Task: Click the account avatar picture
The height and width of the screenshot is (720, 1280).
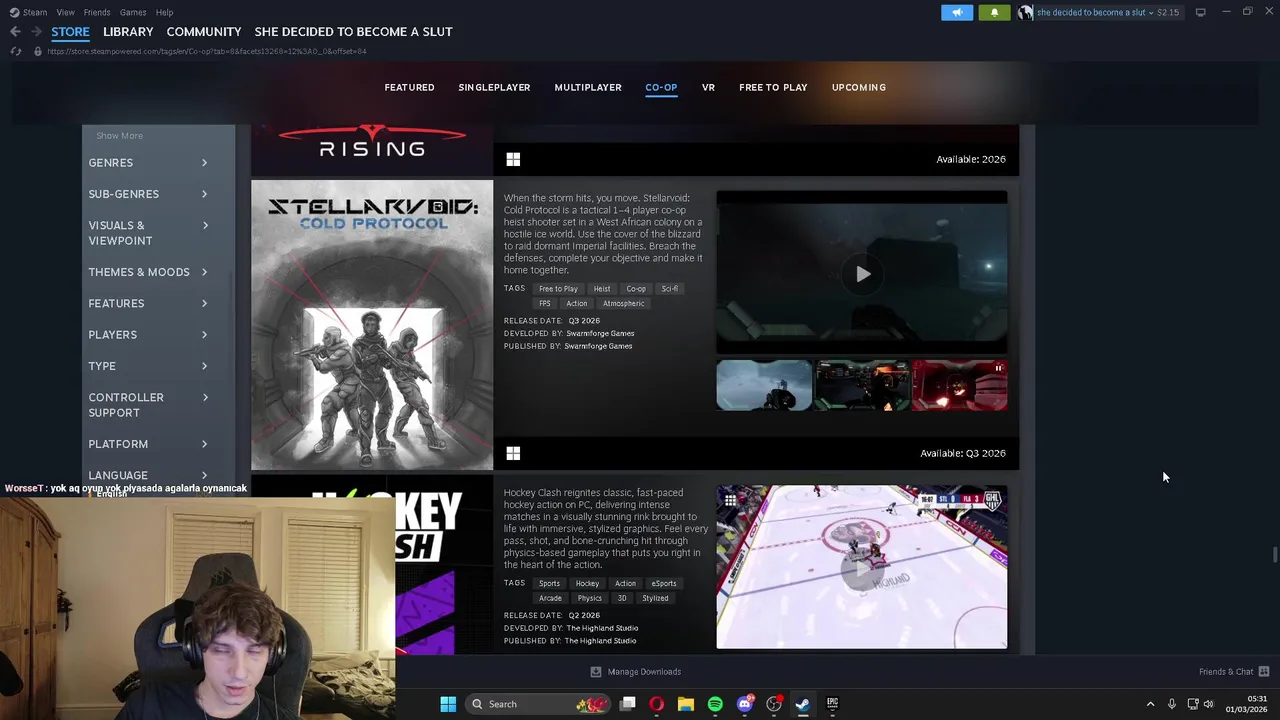Action: [x=1025, y=12]
